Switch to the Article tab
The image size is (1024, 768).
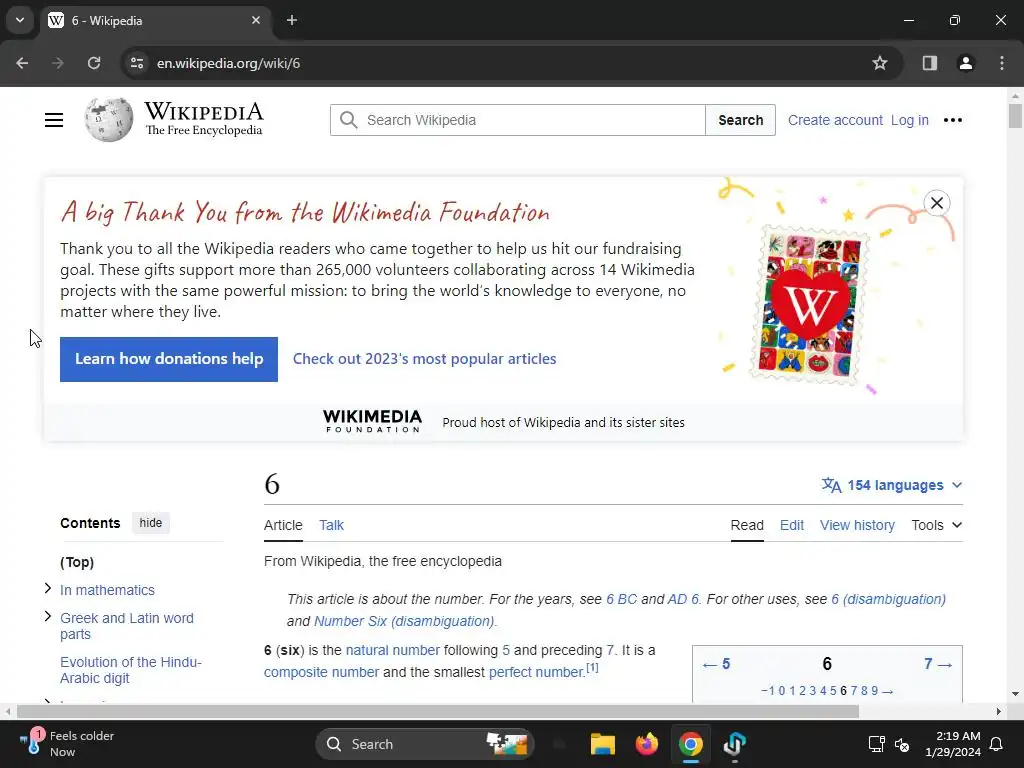coord(283,525)
